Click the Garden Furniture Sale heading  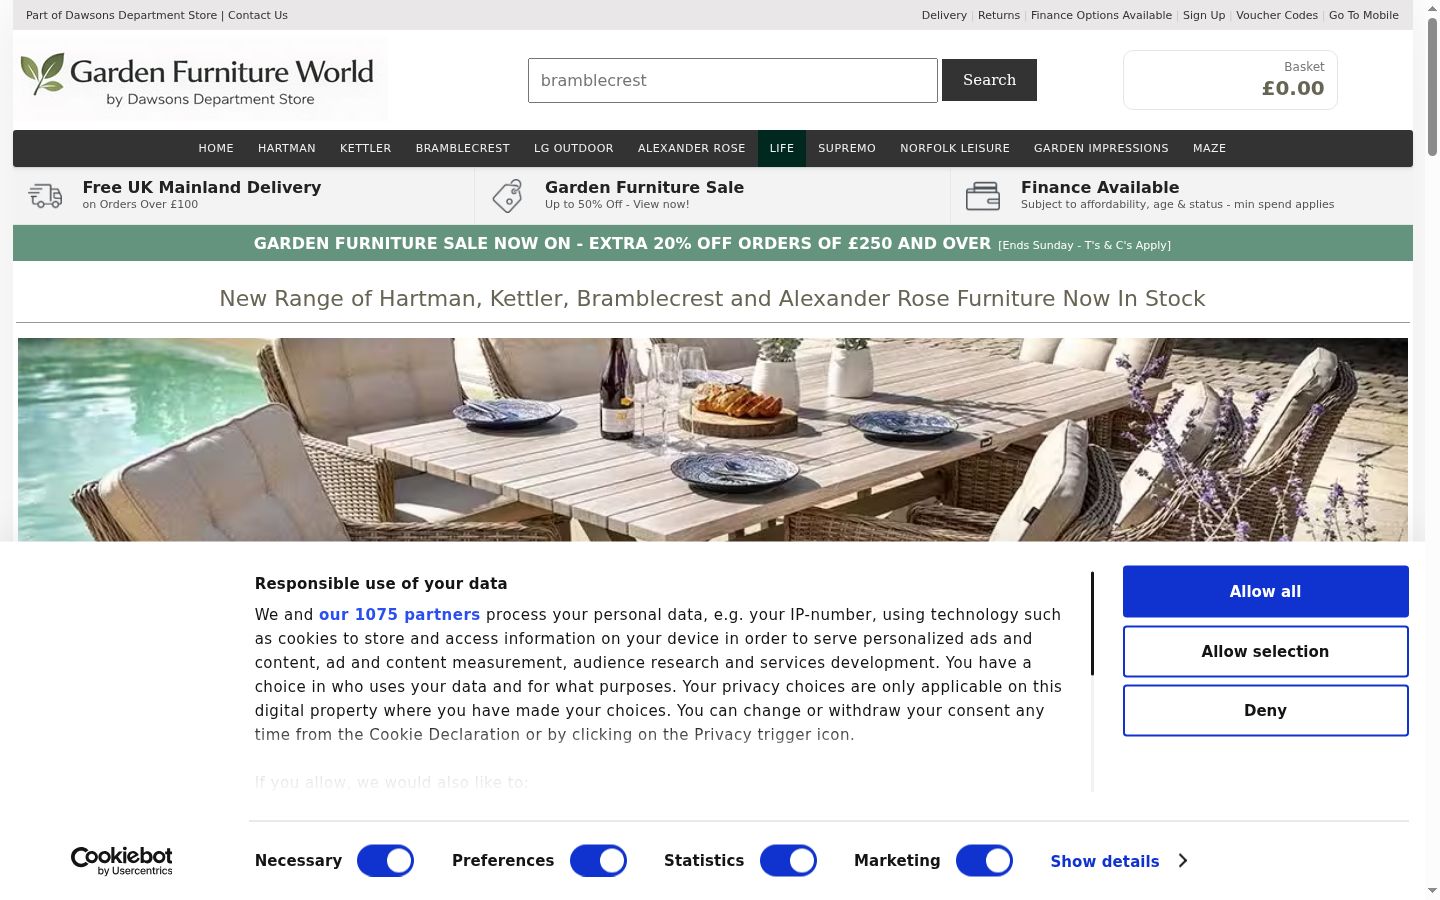pyautogui.click(x=644, y=187)
